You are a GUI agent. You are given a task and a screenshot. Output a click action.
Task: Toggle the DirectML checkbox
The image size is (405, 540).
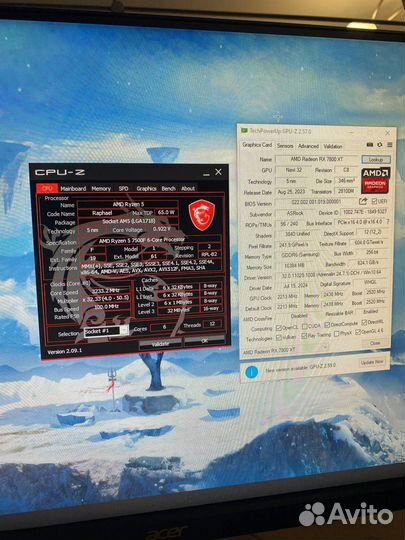click(364, 323)
